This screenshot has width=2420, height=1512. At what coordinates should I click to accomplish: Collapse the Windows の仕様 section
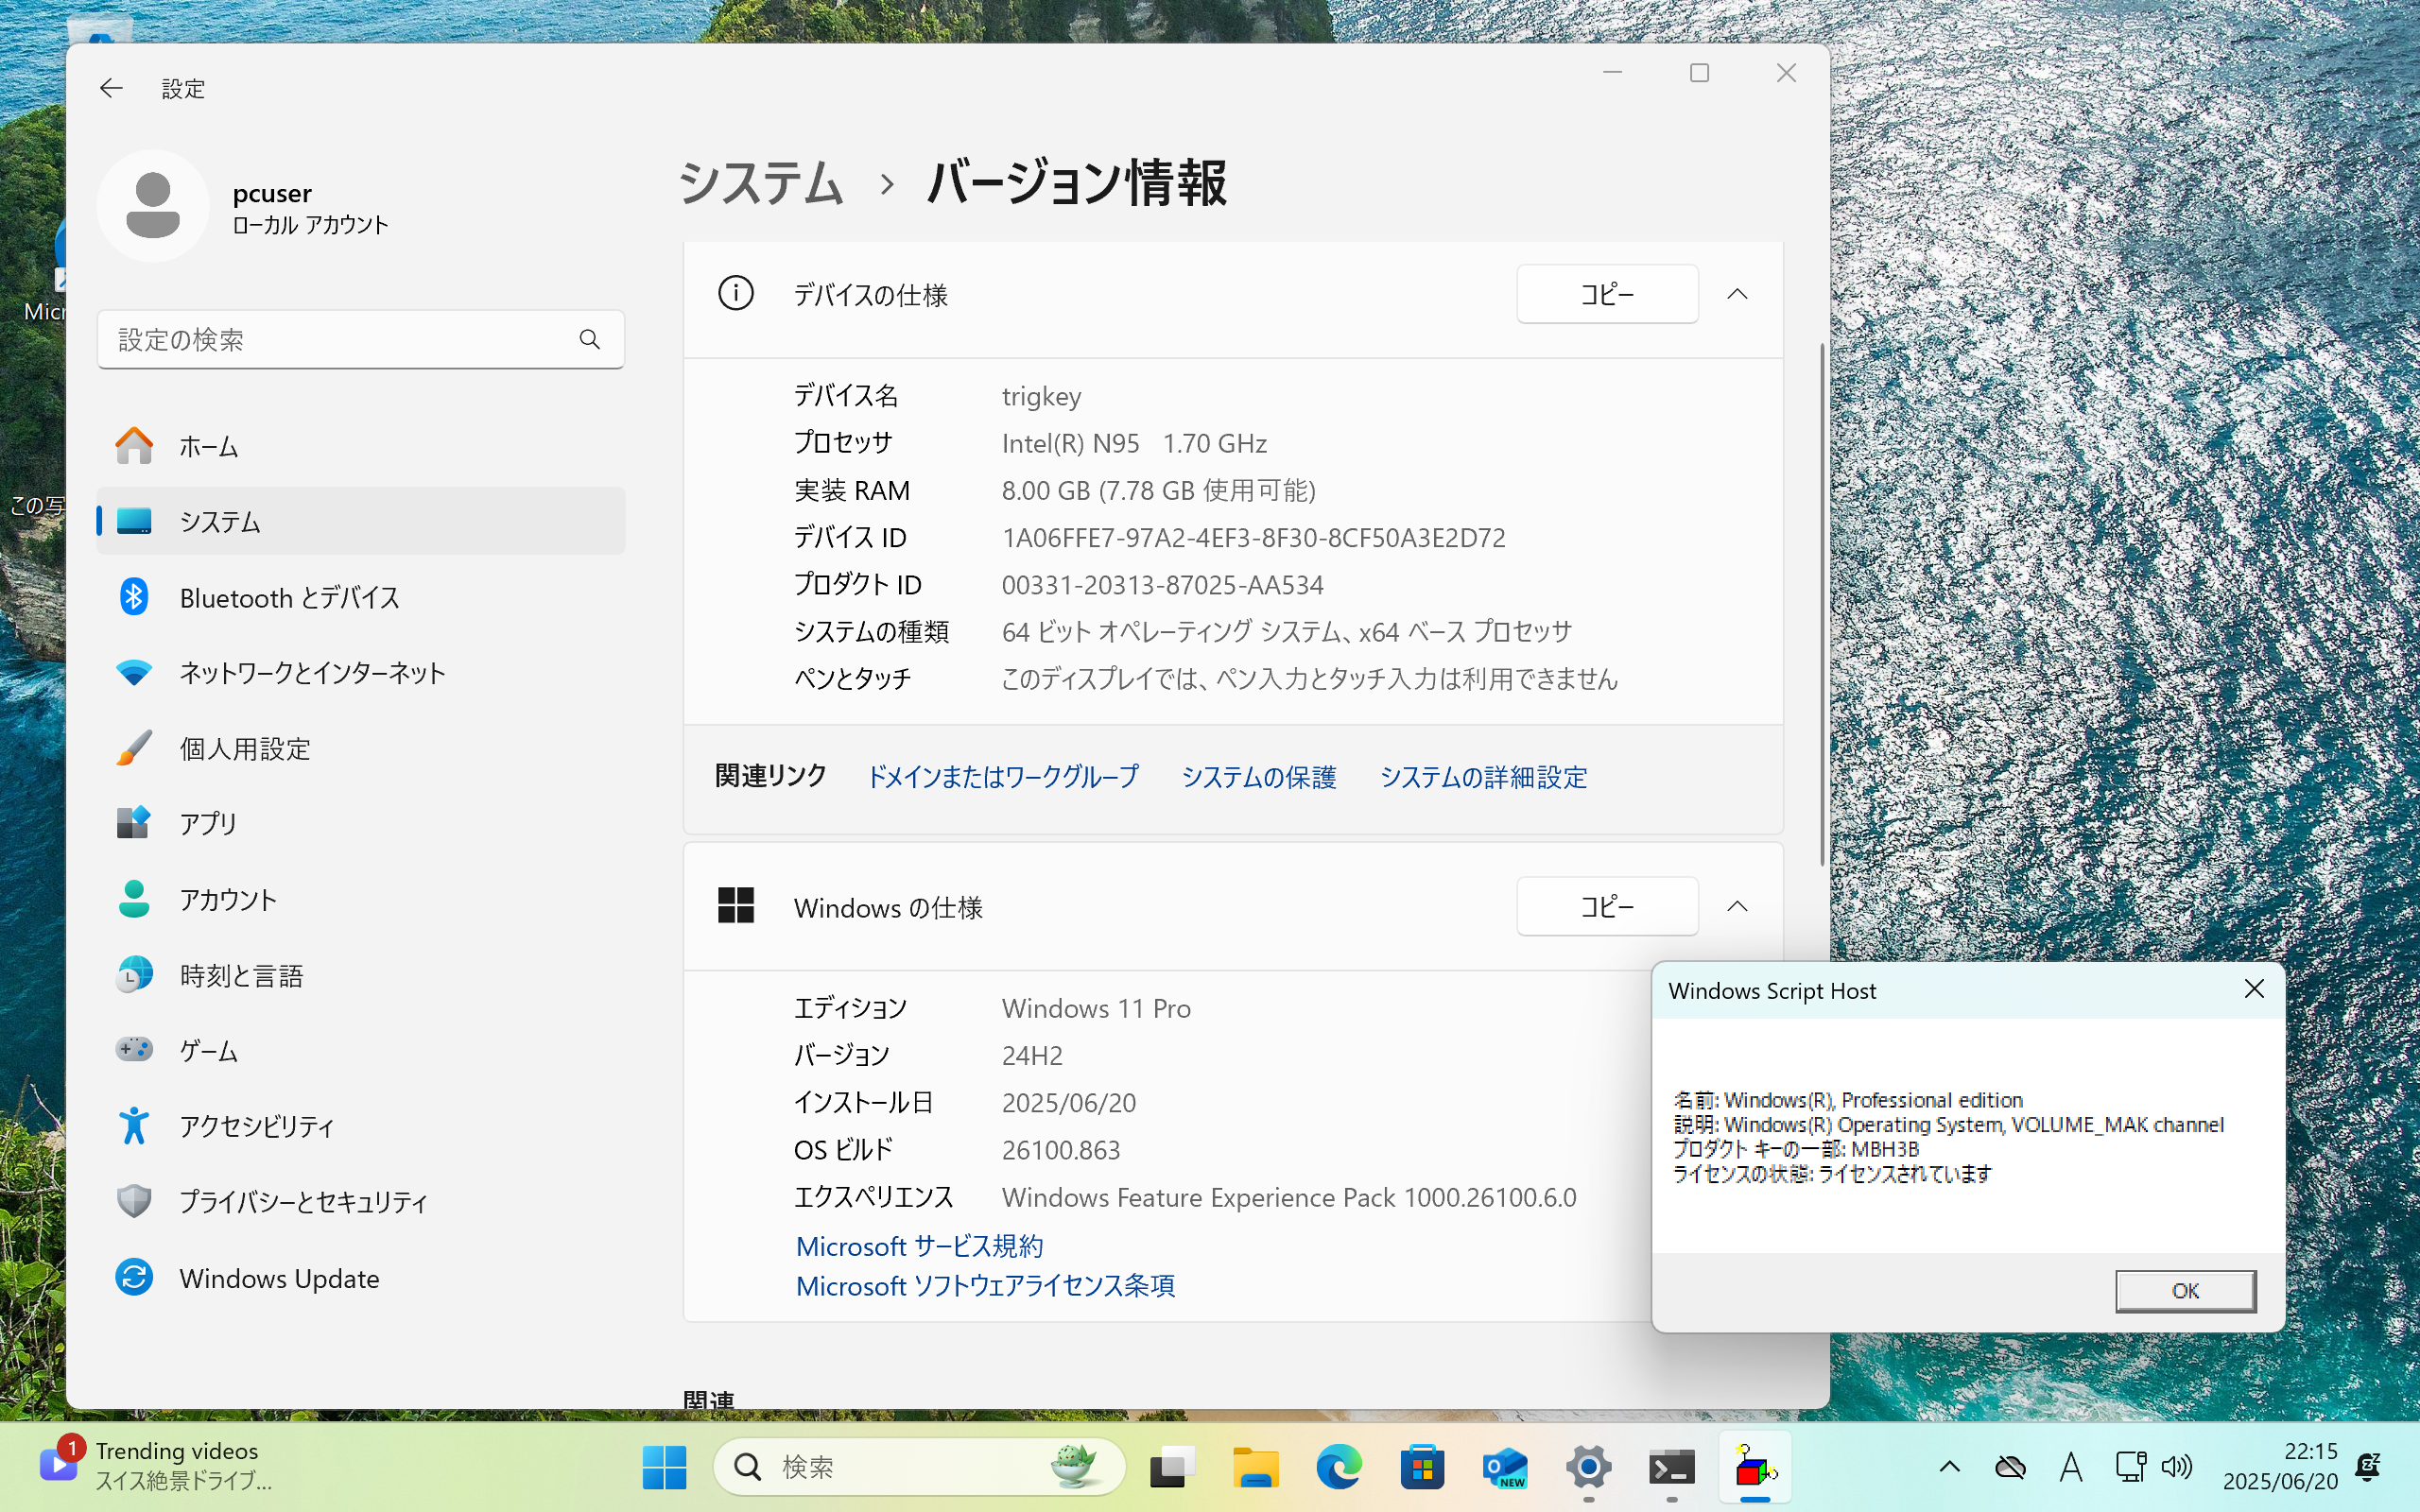[x=1738, y=906]
